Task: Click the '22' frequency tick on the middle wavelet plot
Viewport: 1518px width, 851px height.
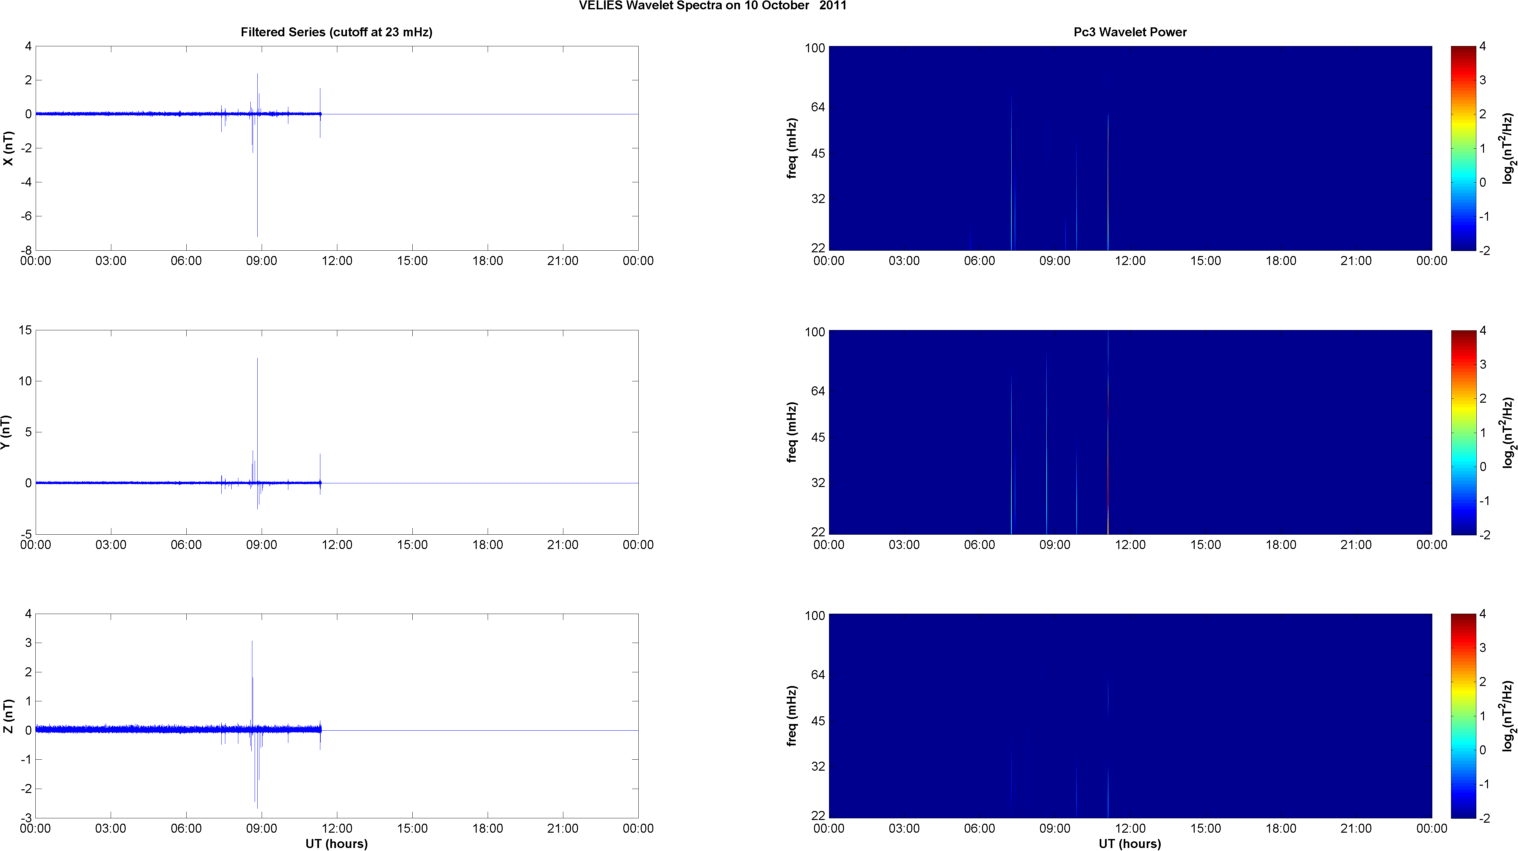Action: click(x=818, y=531)
